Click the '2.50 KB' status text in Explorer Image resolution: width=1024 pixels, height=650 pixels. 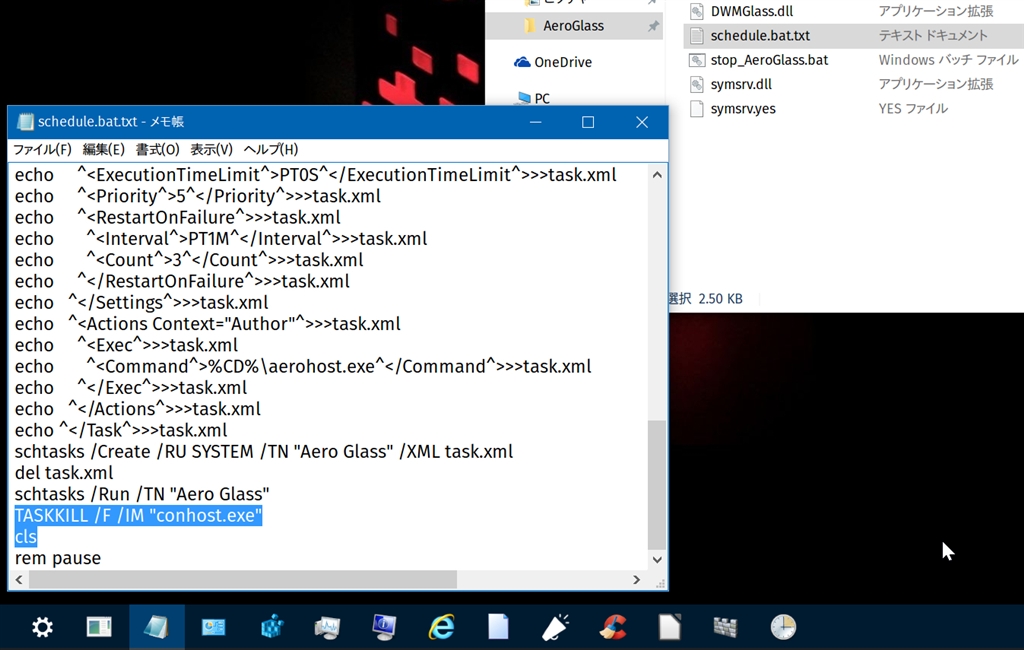click(720, 299)
